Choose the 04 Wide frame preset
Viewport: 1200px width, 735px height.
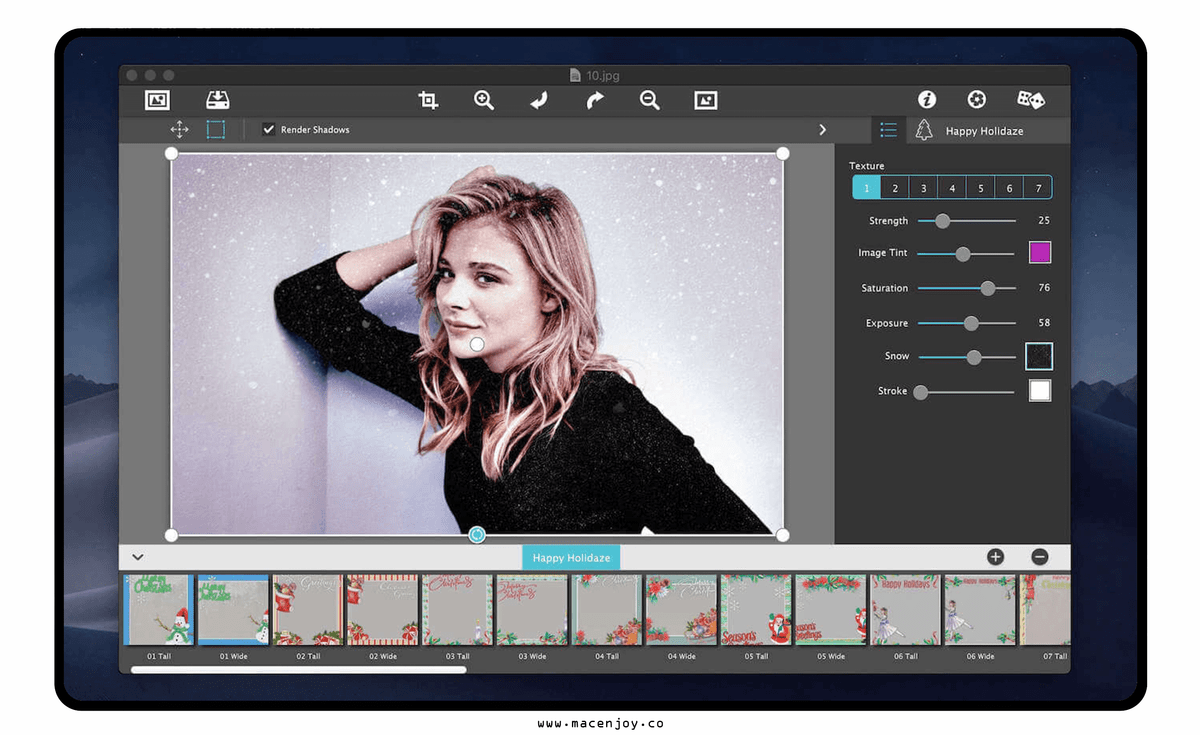tap(681, 609)
